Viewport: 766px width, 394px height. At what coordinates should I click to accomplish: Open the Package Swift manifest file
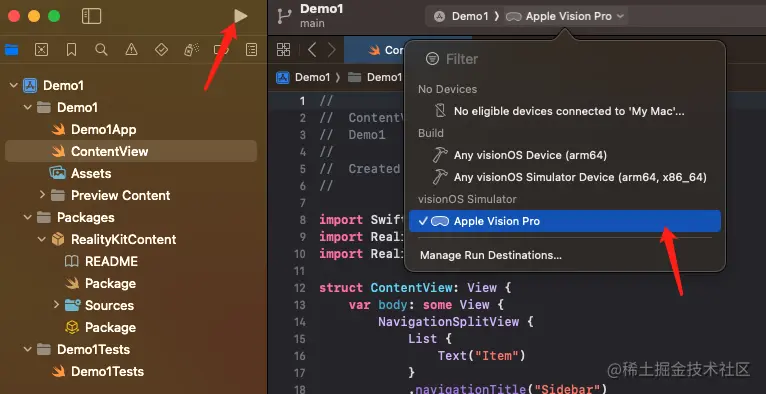click(x=110, y=283)
